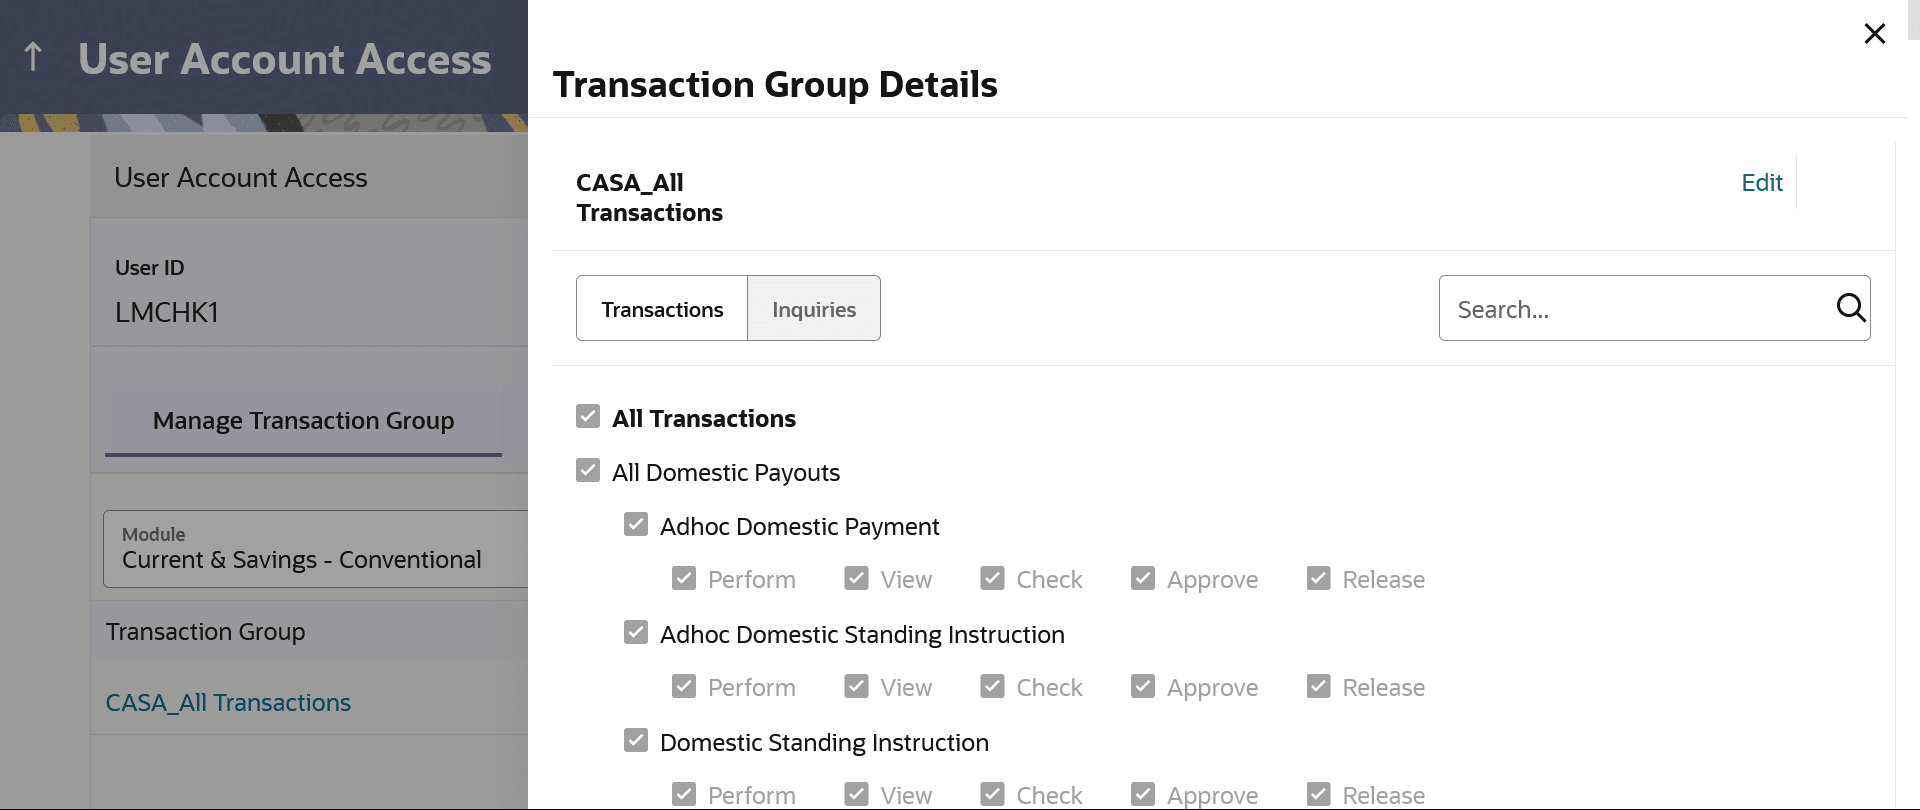Screen dimensions: 1920x810
Task: Switch to the Inquiries tab
Action: click(x=814, y=309)
